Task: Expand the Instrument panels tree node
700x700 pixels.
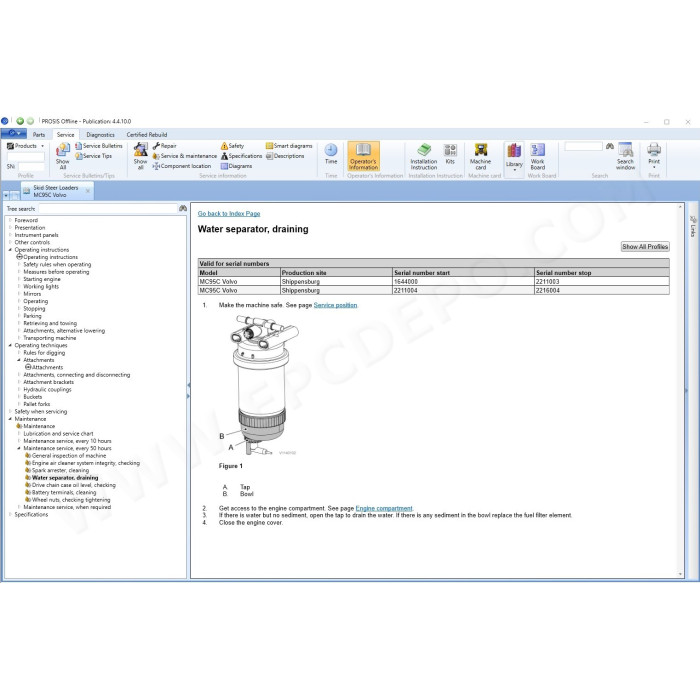Action: click(10, 235)
